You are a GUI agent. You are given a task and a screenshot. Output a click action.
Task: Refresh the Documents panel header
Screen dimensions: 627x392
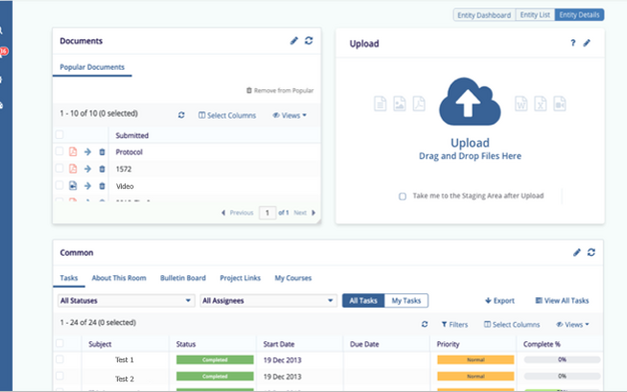(309, 41)
